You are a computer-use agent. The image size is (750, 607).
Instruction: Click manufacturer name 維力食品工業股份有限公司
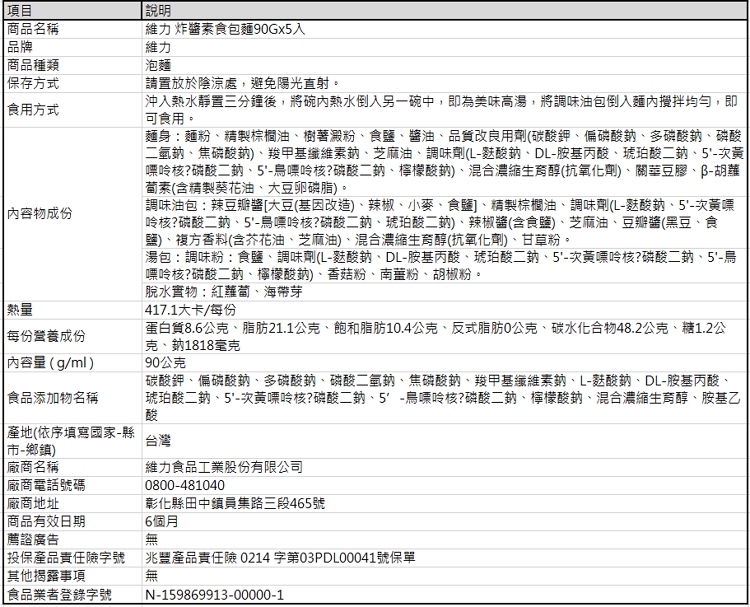tap(224, 466)
